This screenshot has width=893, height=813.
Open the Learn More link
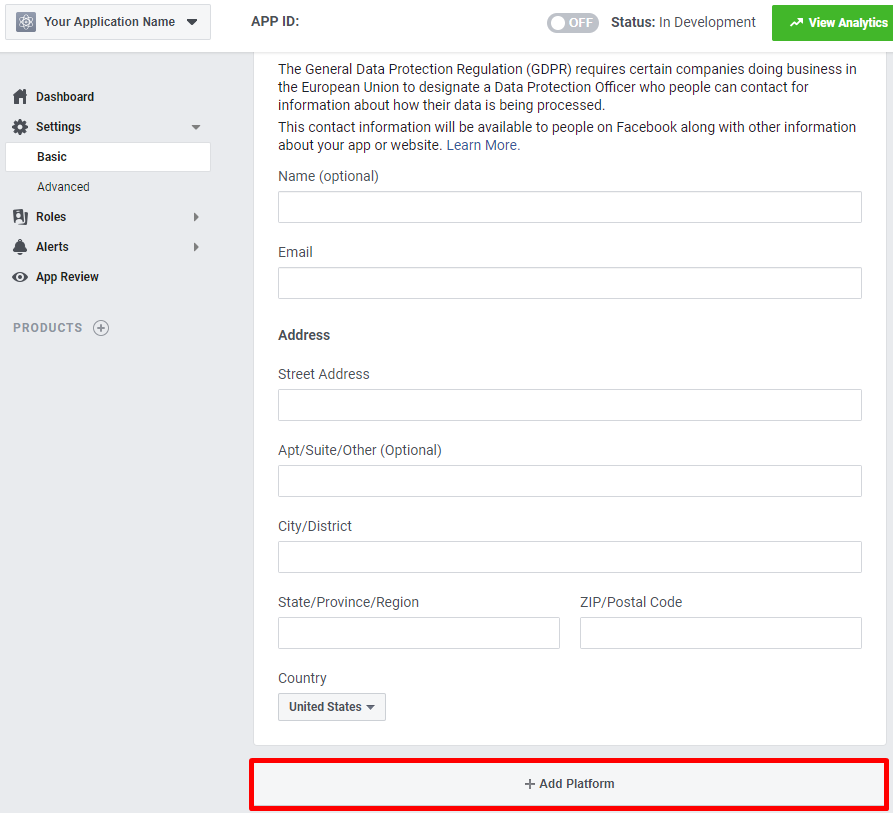click(x=483, y=145)
